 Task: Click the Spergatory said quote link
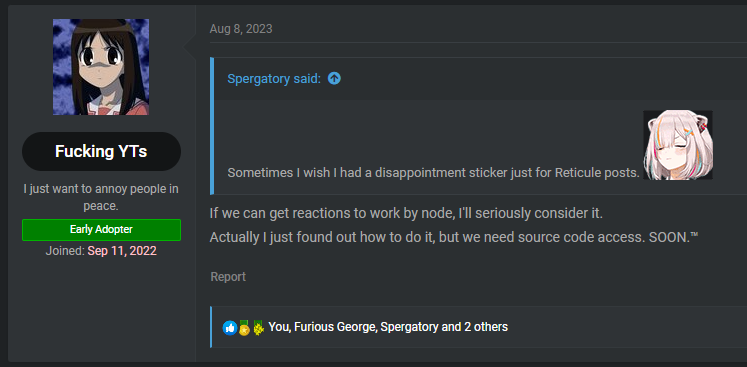tap(274, 79)
